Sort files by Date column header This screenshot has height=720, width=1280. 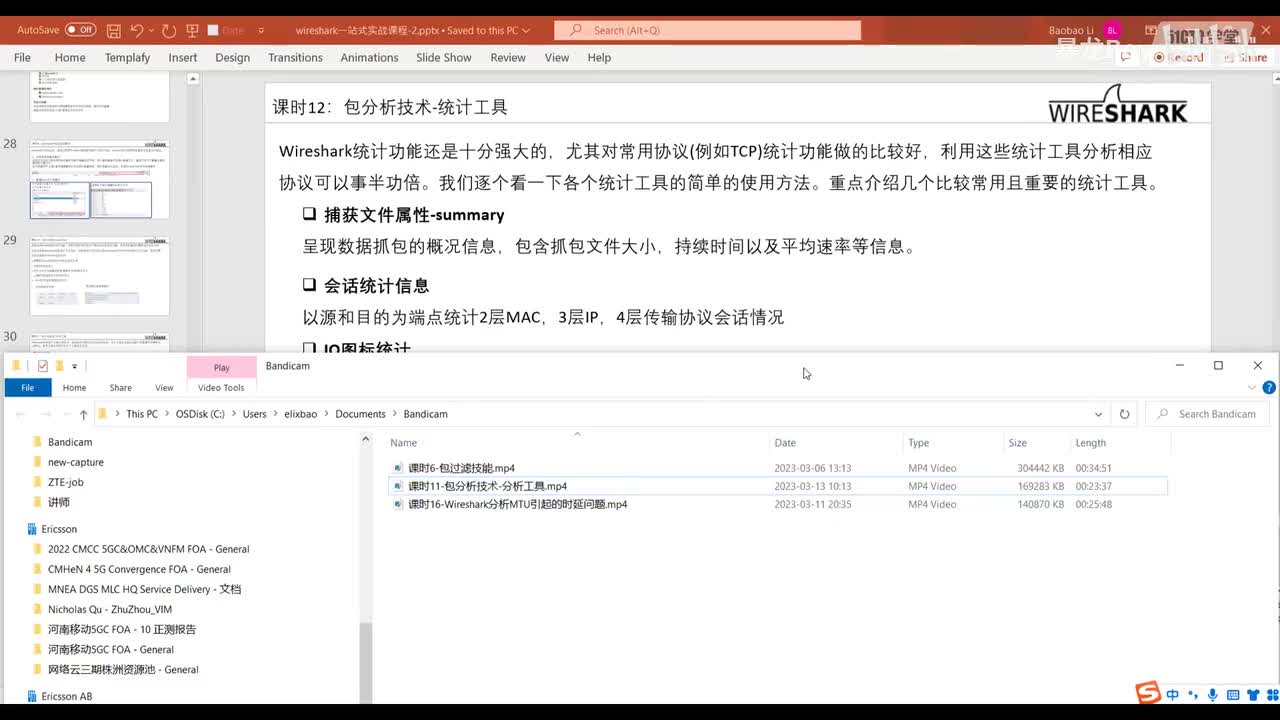click(x=785, y=443)
